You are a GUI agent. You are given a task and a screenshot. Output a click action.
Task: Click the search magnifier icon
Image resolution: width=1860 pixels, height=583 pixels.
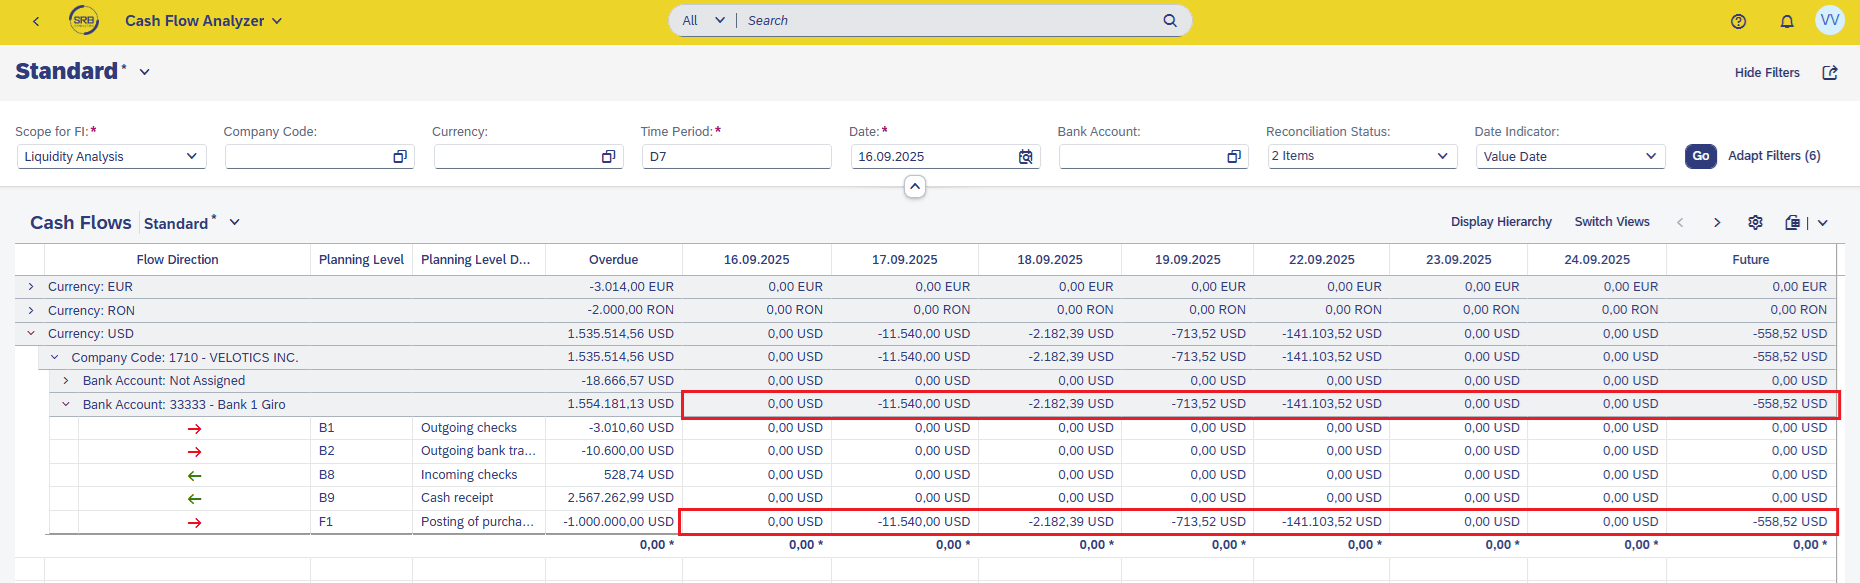coord(1170,21)
